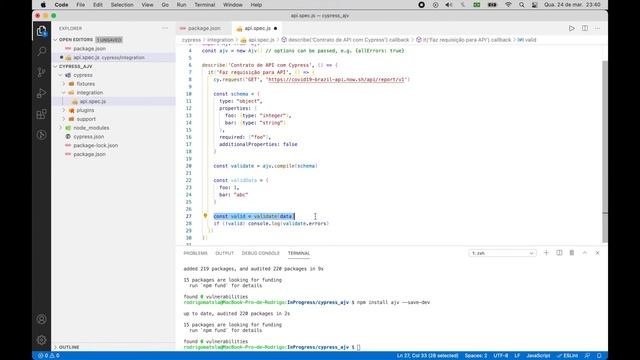Maximize the panel with up chevron
This screenshot has width=640, height=360.
tap(584, 253)
